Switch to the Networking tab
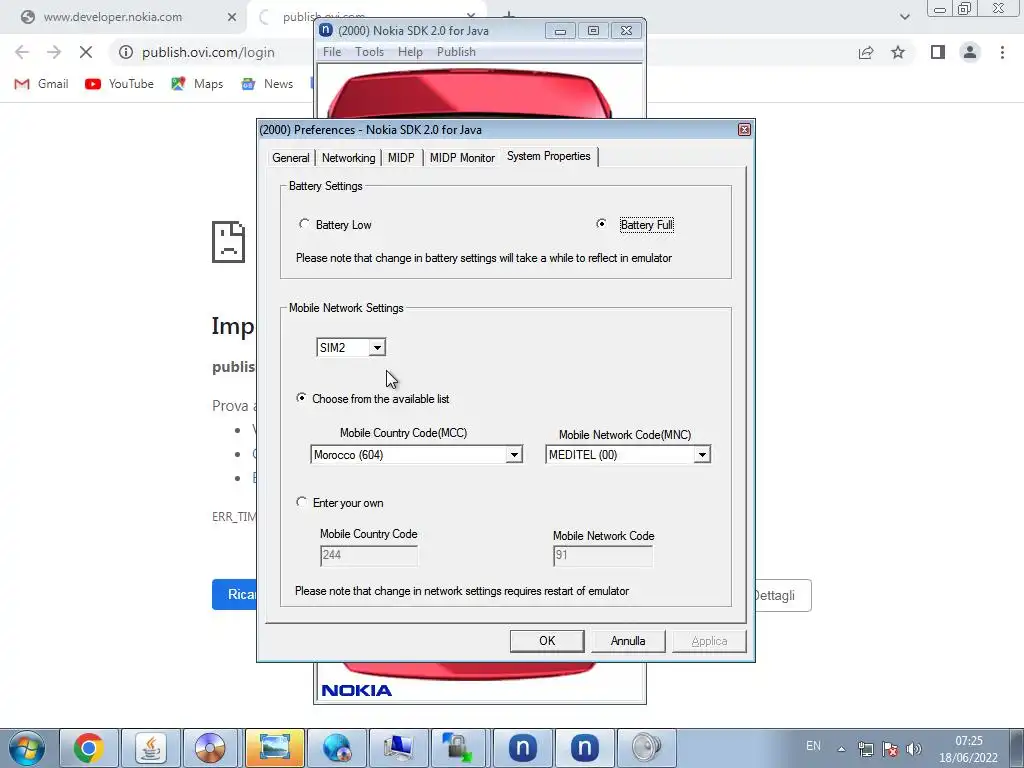This screenshot has width=1024, height=768. point(349,157)
